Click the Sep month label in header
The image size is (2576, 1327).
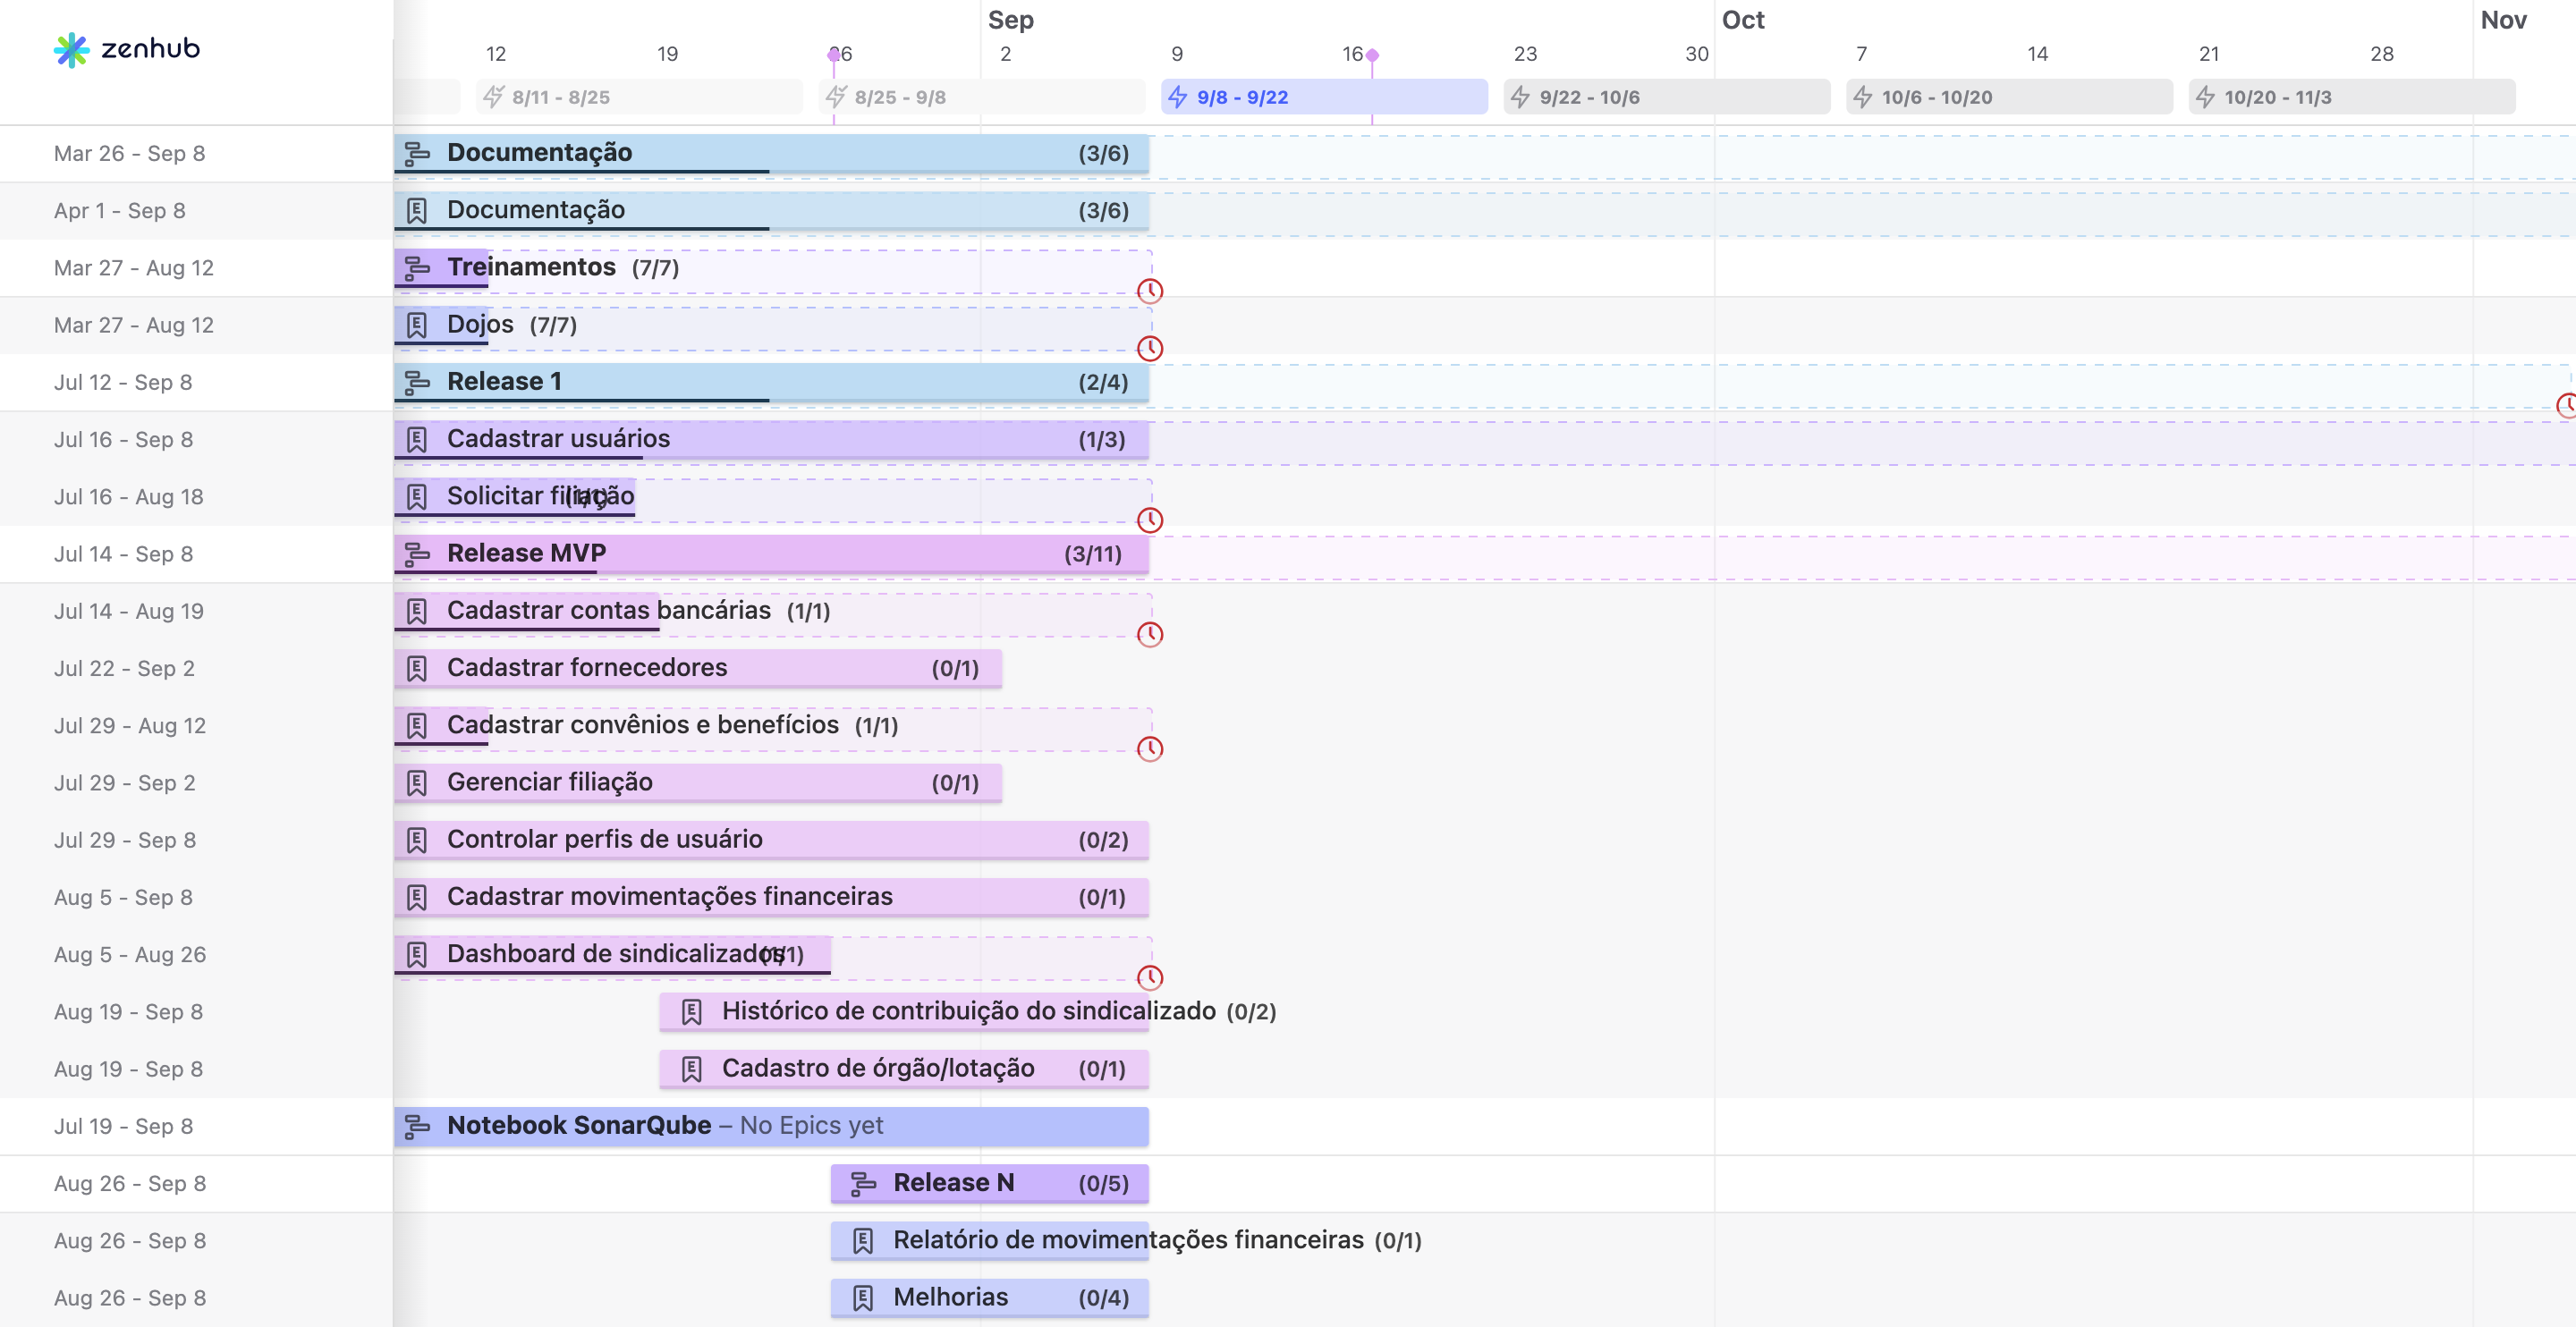[x=1011, y=20]
